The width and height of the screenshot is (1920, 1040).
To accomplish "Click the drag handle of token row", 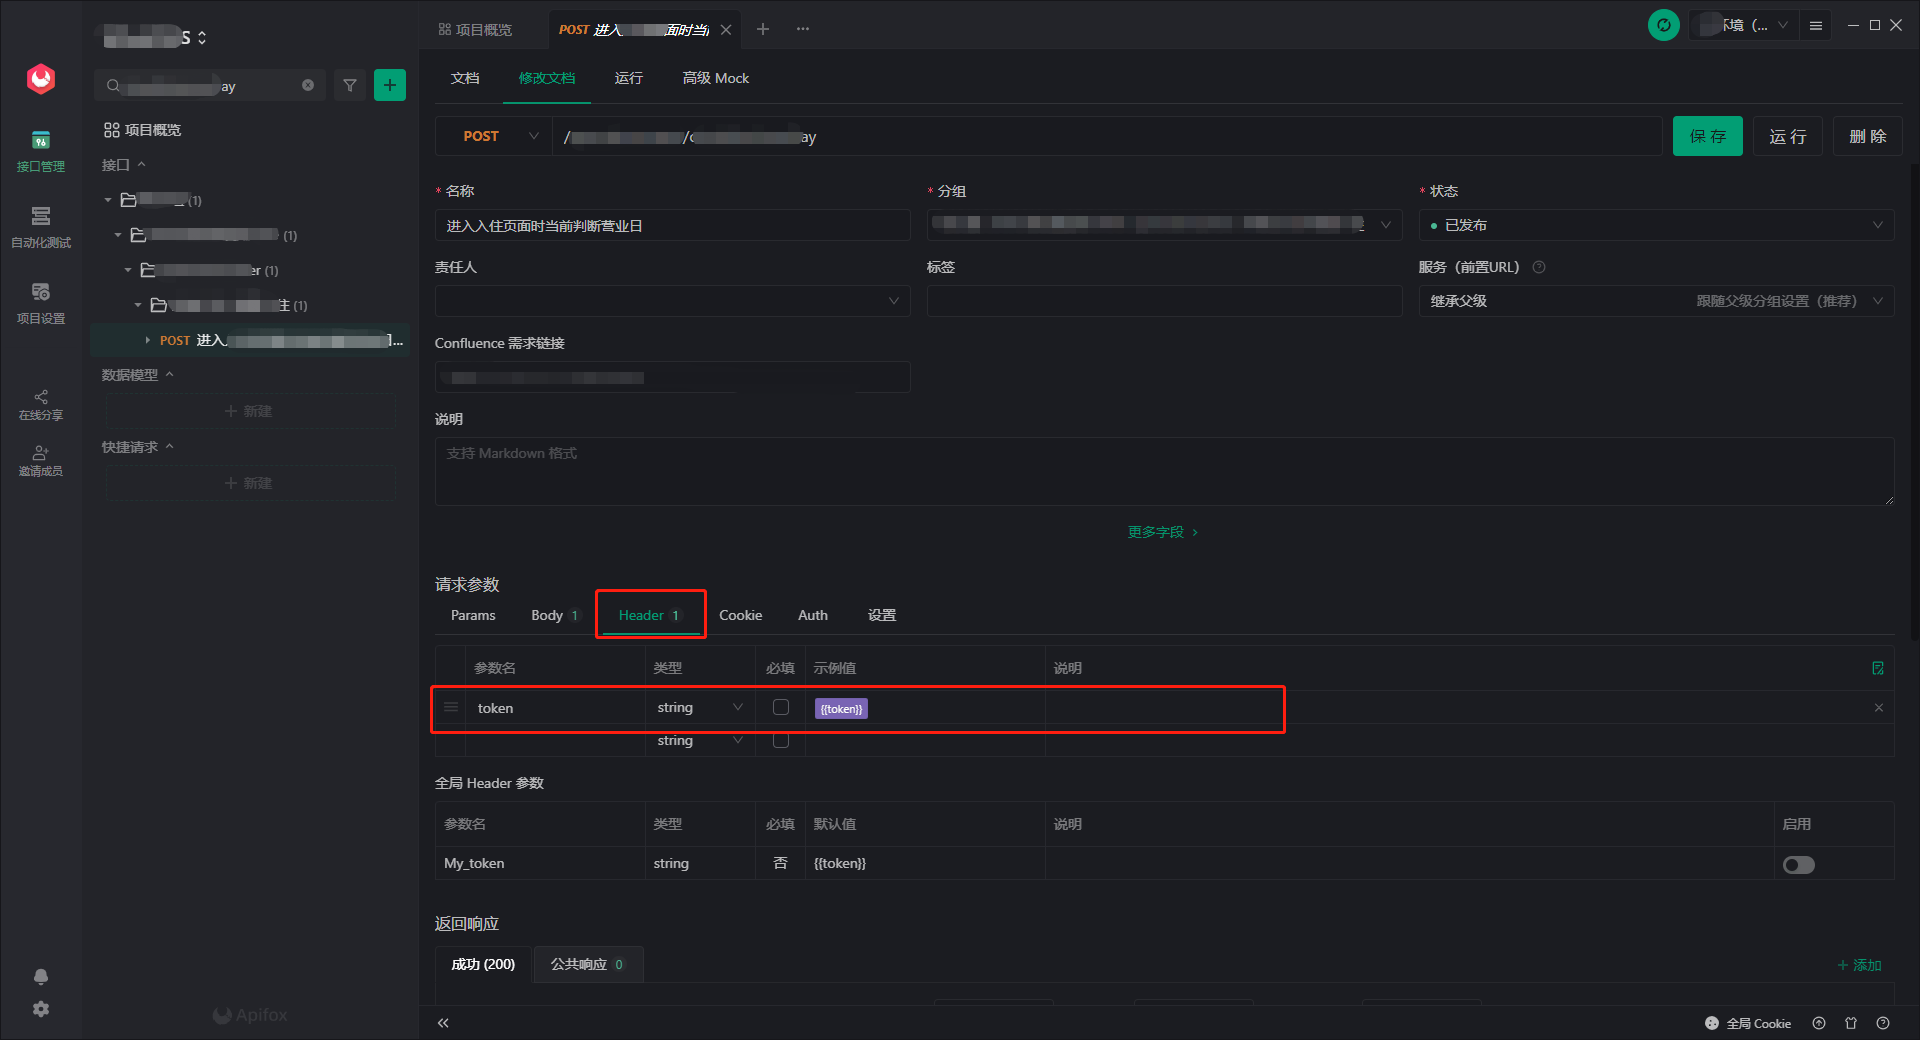I will (451, 707).
